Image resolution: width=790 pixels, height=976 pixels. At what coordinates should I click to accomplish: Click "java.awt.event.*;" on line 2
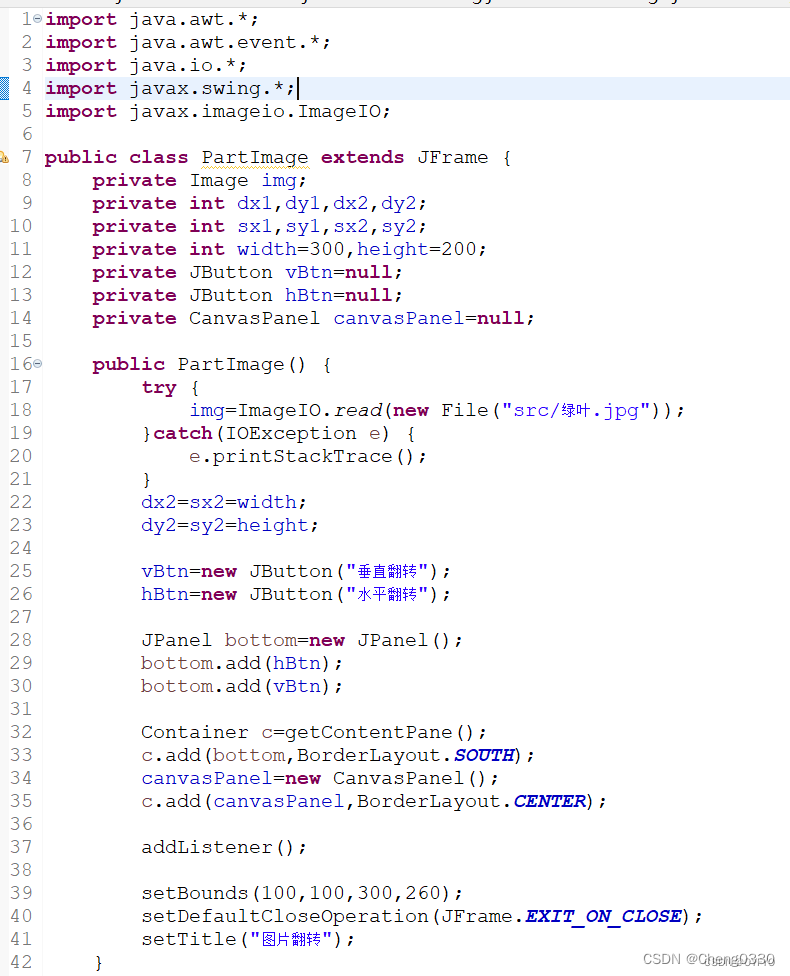click(x=230, y=43)
